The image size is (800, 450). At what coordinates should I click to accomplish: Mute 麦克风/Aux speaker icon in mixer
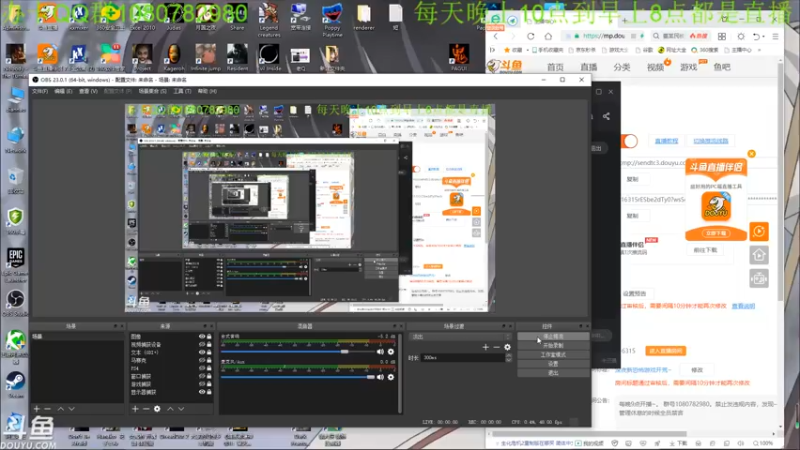point(380,377)
